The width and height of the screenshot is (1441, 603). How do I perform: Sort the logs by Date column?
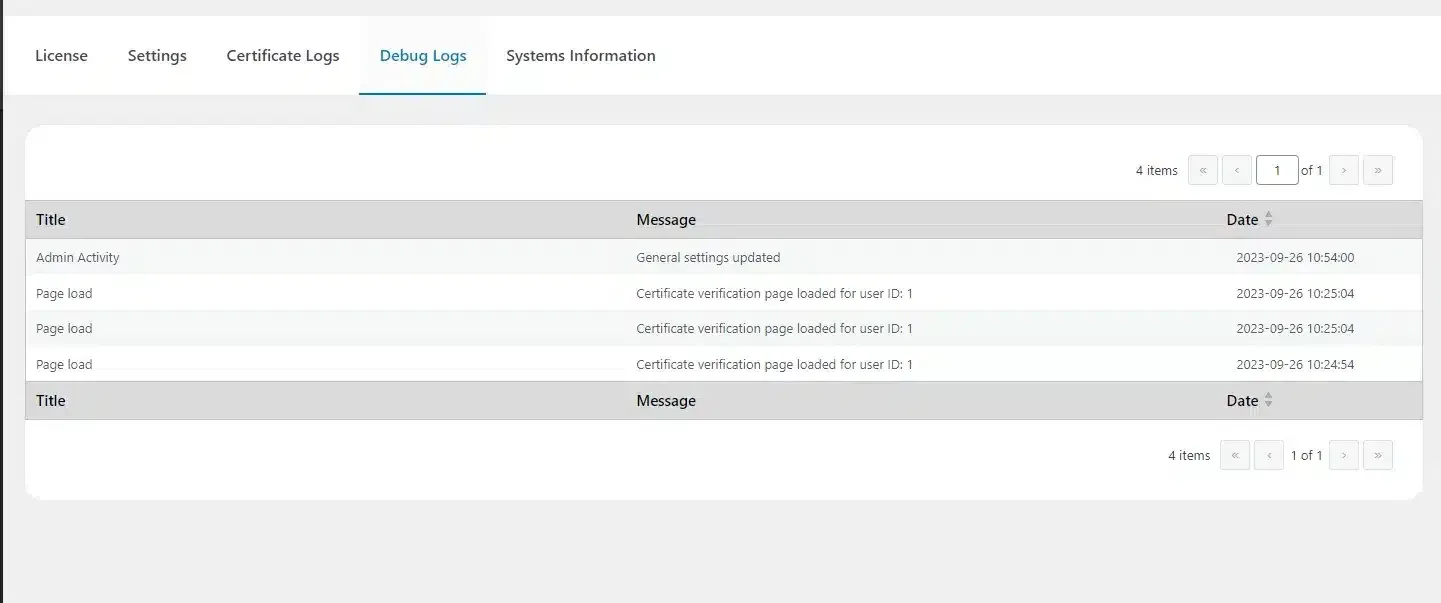[1243, 219]
